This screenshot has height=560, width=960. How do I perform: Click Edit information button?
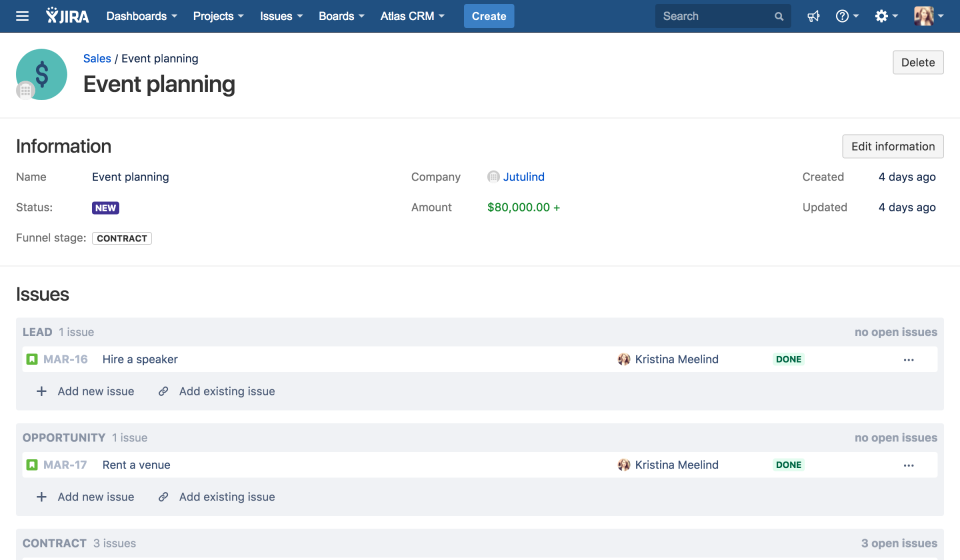pyautogui.click(x=893, y=146)
